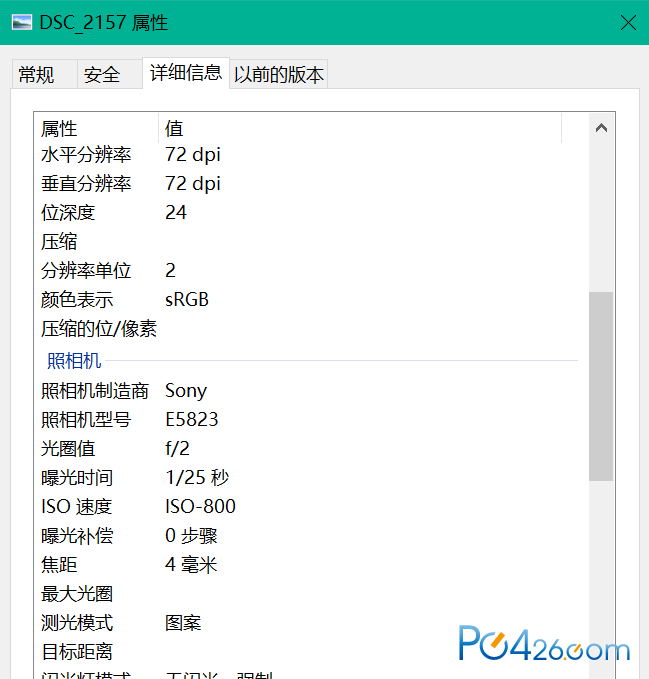Switch to the 常规 tab
649x679 pixels.
[44, 74]
